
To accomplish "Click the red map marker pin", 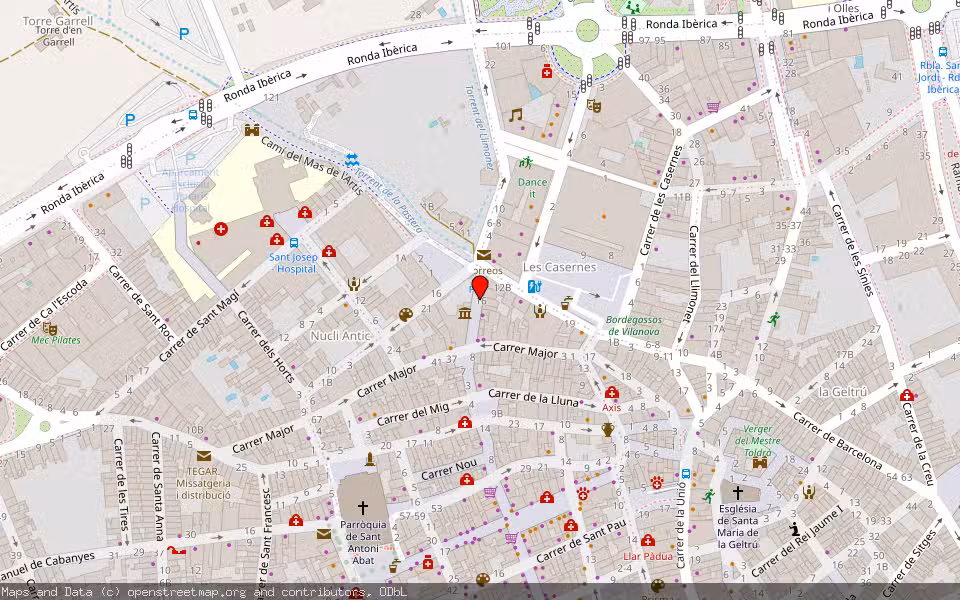I will [480, 287].
